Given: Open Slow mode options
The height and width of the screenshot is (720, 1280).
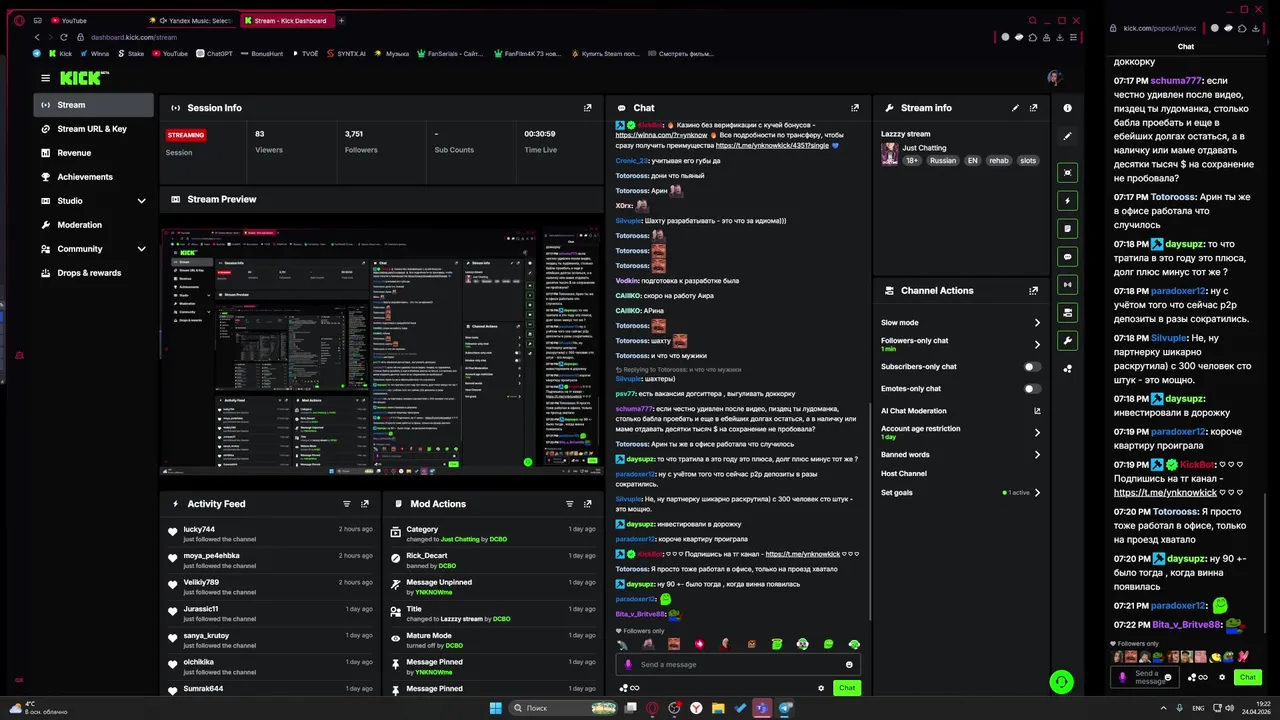Looking at the screenshot, I should (961, 323).
